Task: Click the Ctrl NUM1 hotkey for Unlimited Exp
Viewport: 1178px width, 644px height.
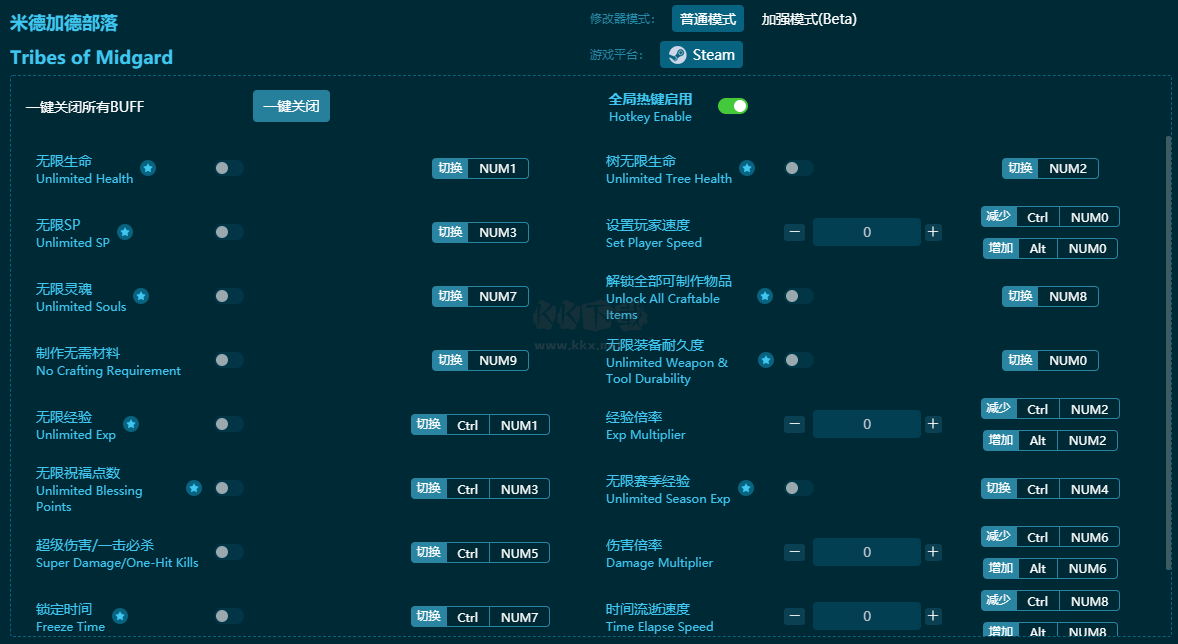Action: coord(480,425)
